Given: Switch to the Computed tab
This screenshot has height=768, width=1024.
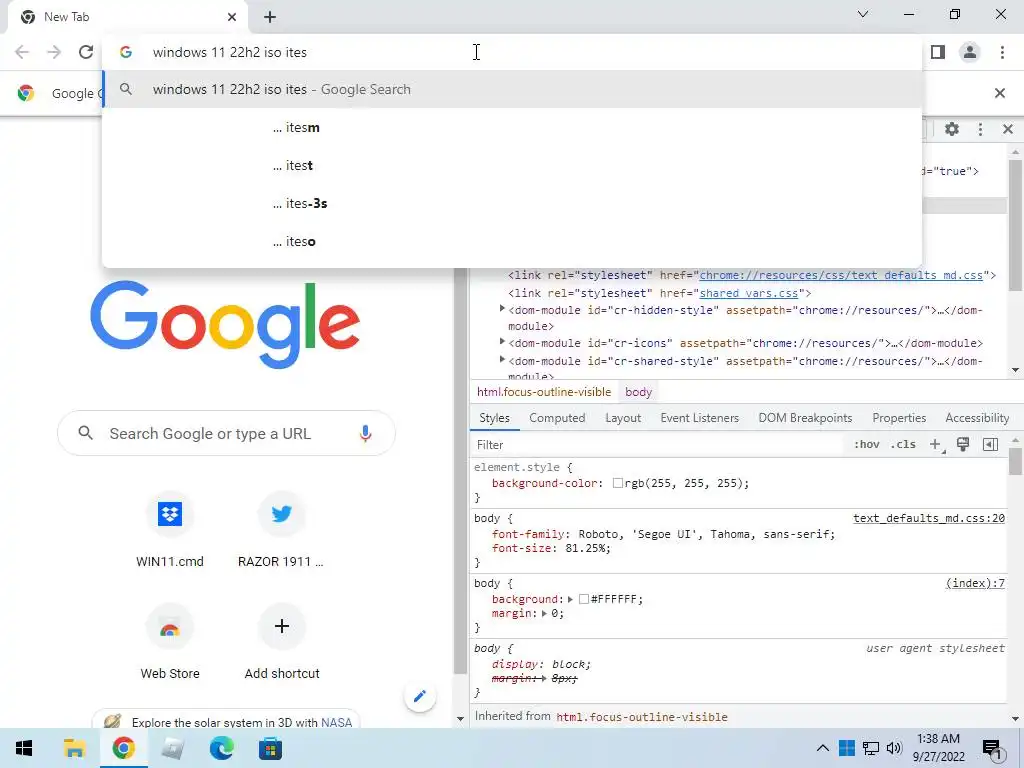Looking at the screenshot, I should pos(557,418).
